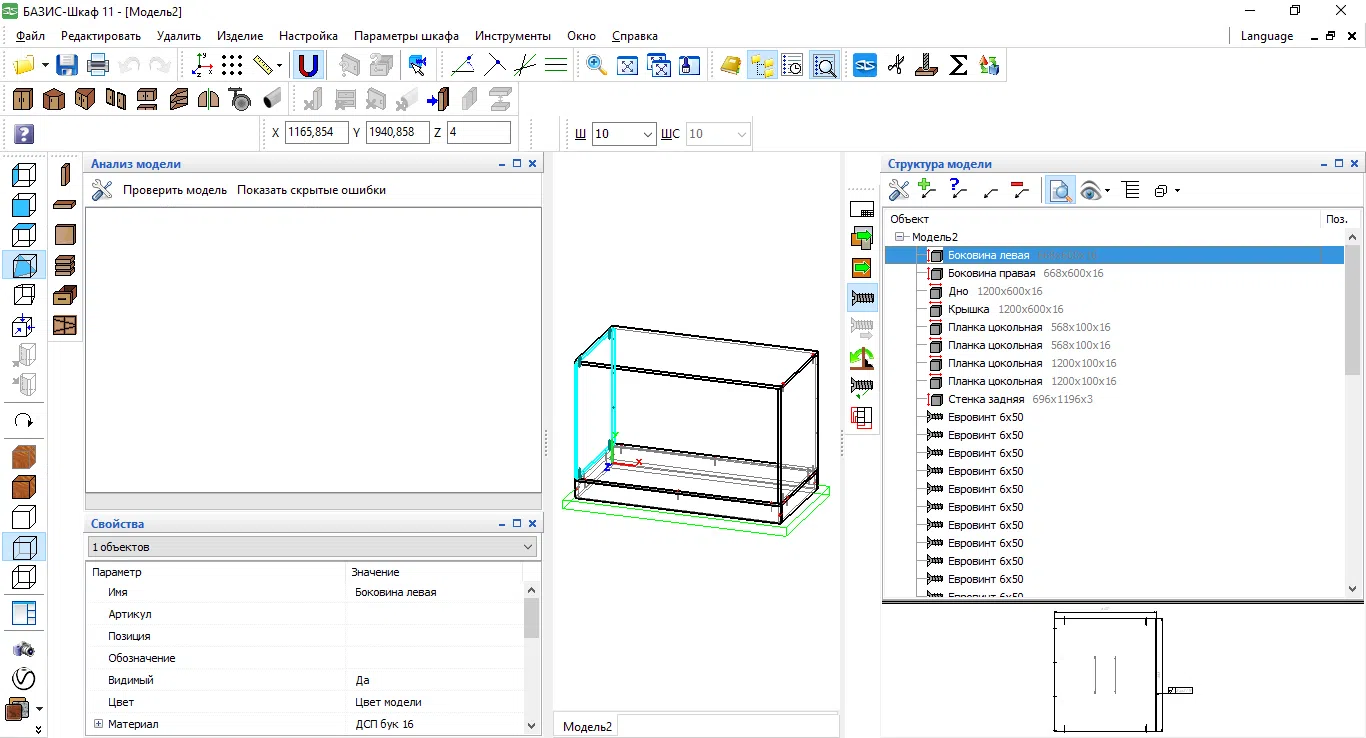Click the parallel lines icon
Image resolution: width=1366 pixels, height=738 pixels.
point(556,66)
